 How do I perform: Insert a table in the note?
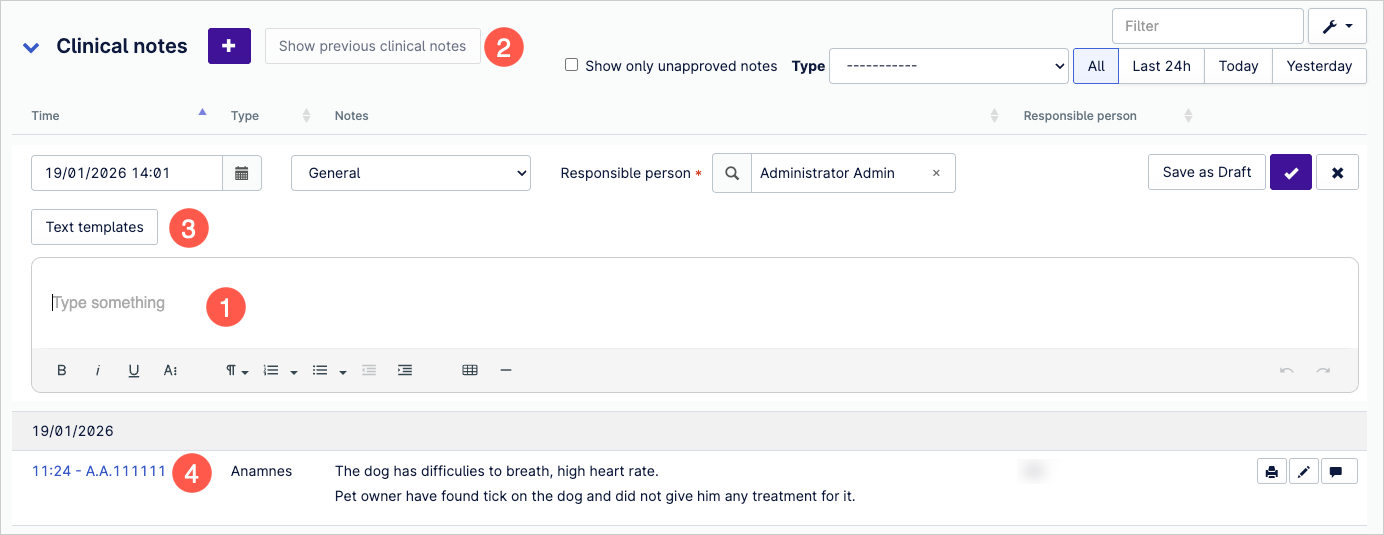[x=470, y=370]
